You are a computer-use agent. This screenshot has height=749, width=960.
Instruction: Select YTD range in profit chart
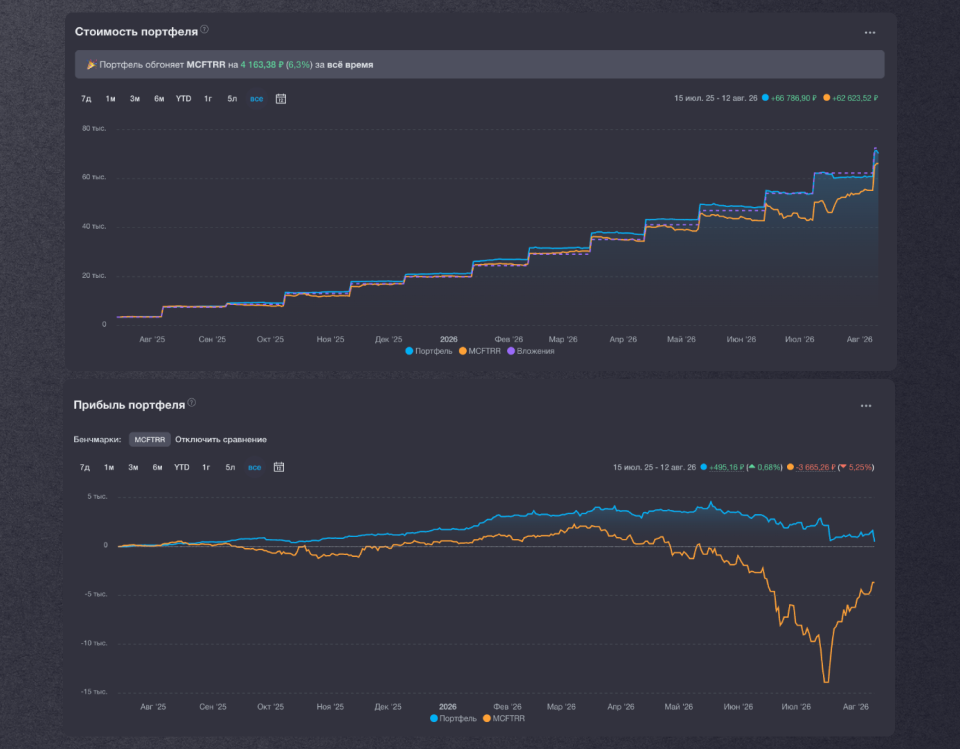point(182,467)
